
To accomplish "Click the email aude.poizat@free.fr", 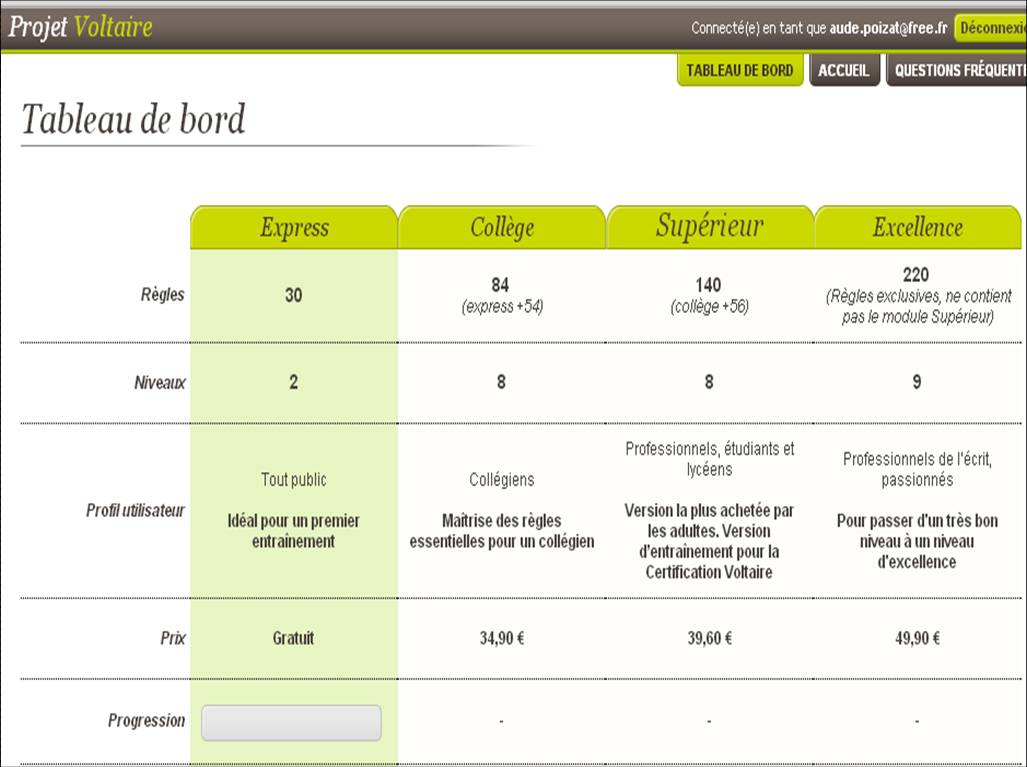I will (x=888, y=28).
